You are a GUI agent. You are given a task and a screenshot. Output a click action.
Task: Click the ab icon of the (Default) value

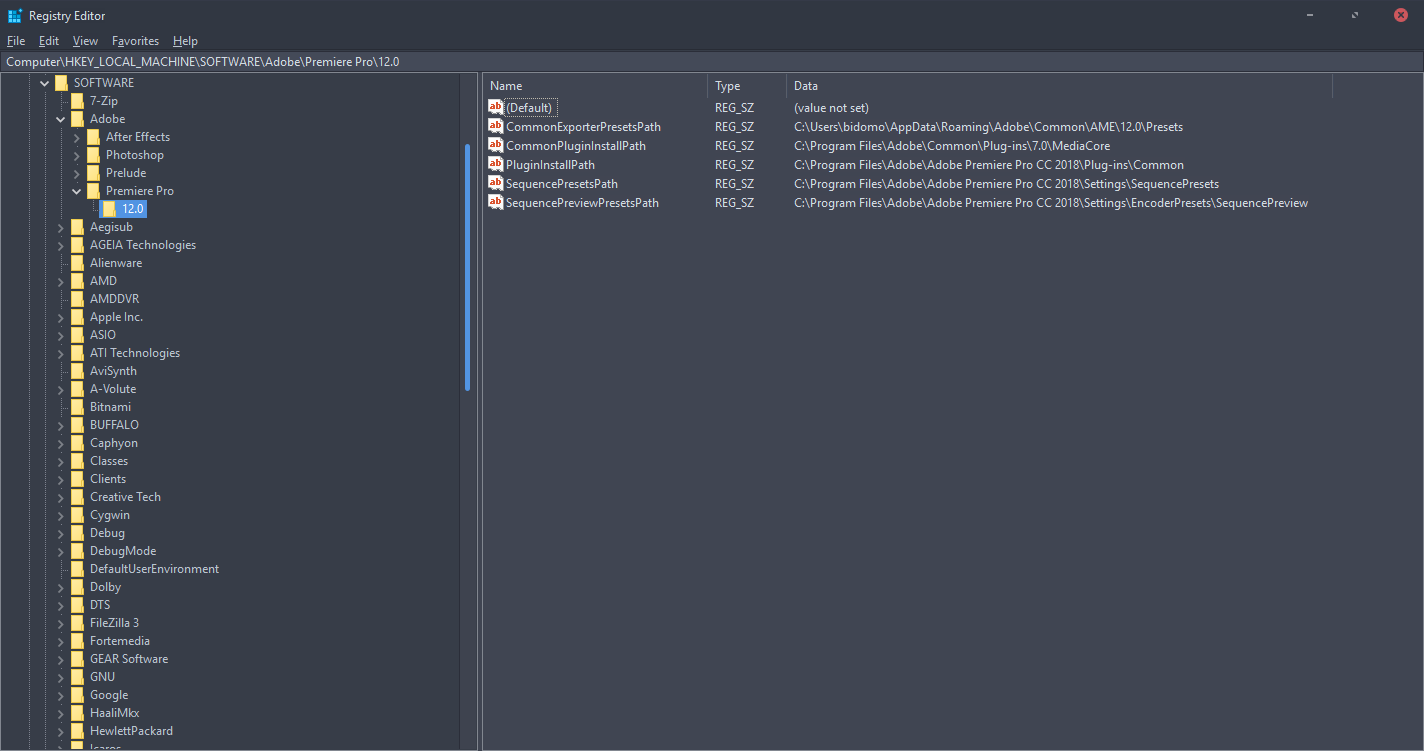coord(495,107)
